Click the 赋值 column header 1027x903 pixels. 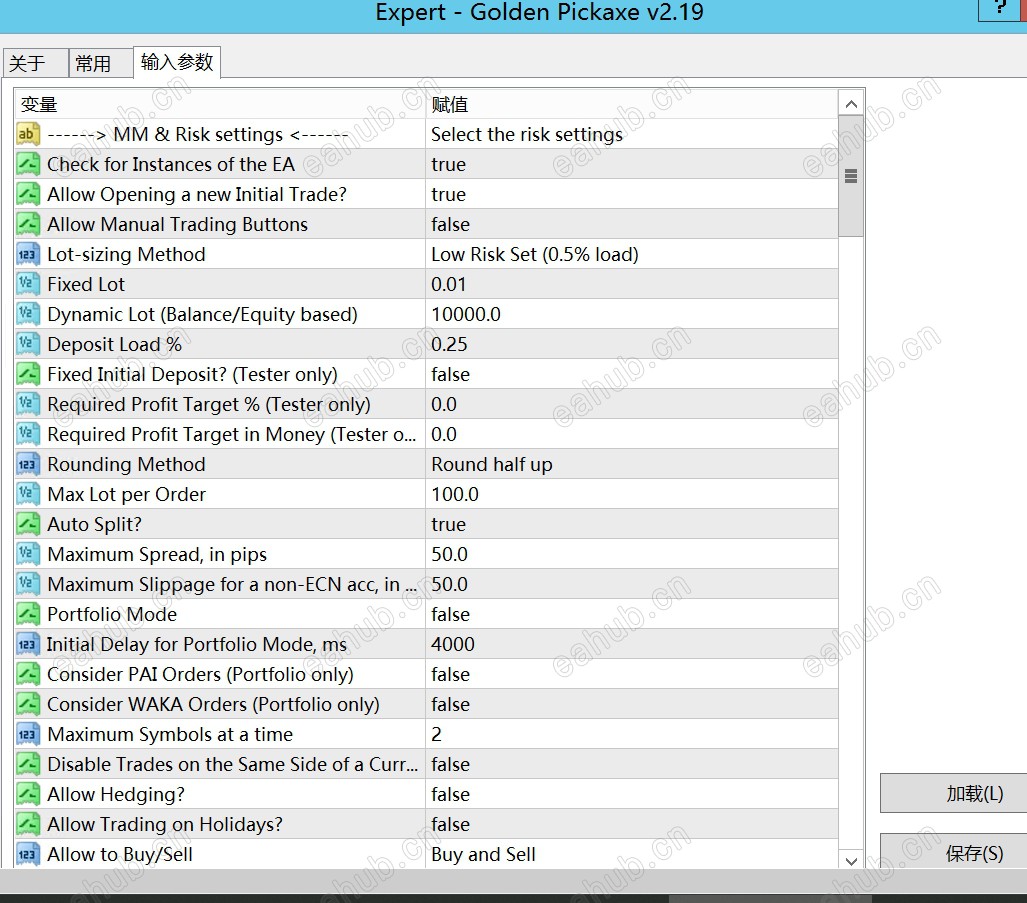point(631,104)
